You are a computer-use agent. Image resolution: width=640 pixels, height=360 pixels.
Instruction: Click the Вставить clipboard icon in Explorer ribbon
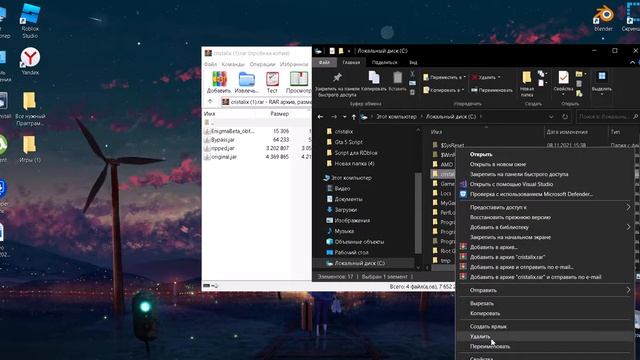point(398,77)
